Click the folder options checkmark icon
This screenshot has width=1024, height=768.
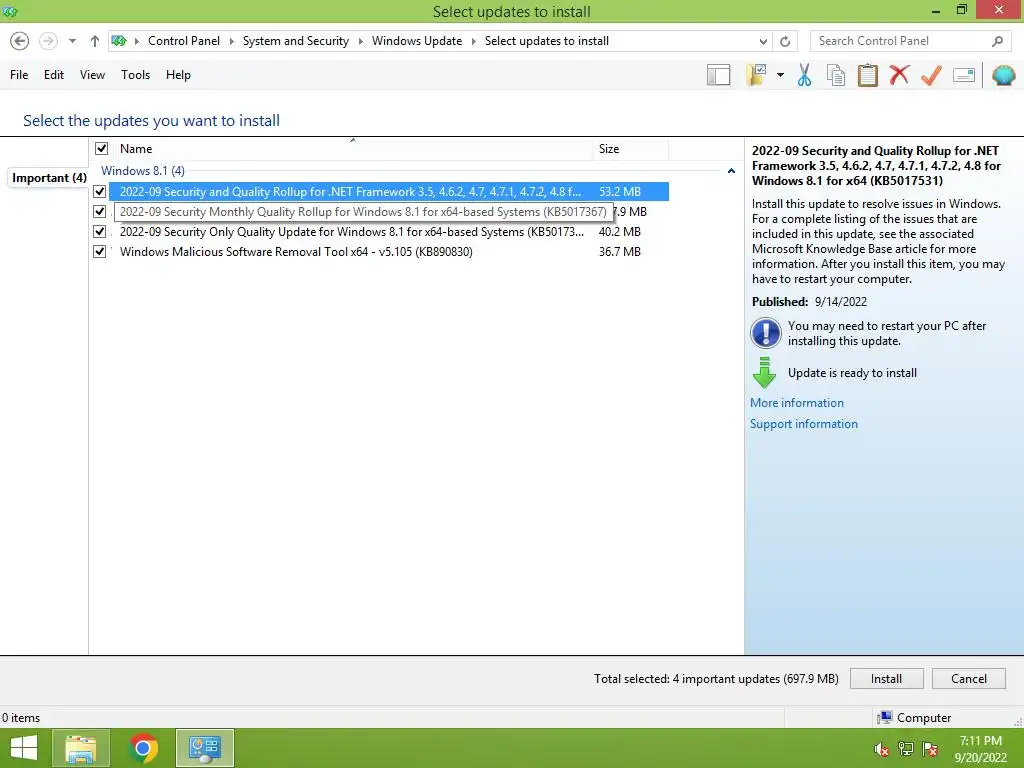tap(756, 75)
